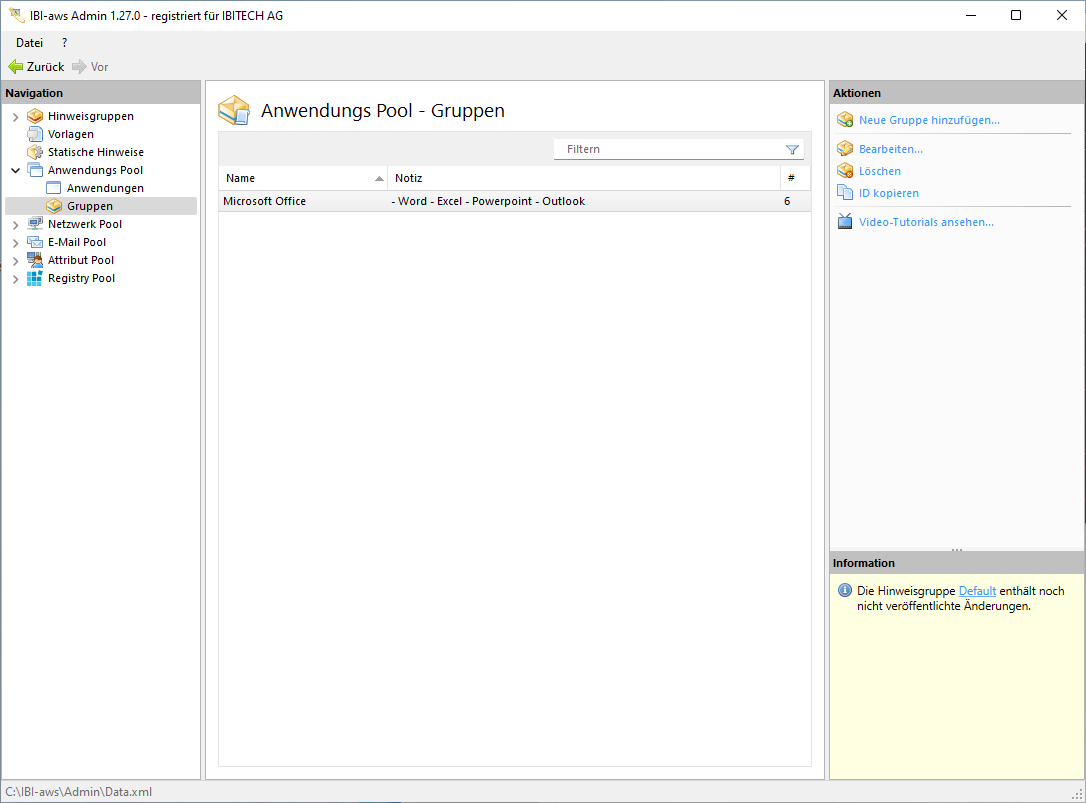This screenshot has width=1086, height=803.
Task: Click into the Filtern input field
Action: 670,149
